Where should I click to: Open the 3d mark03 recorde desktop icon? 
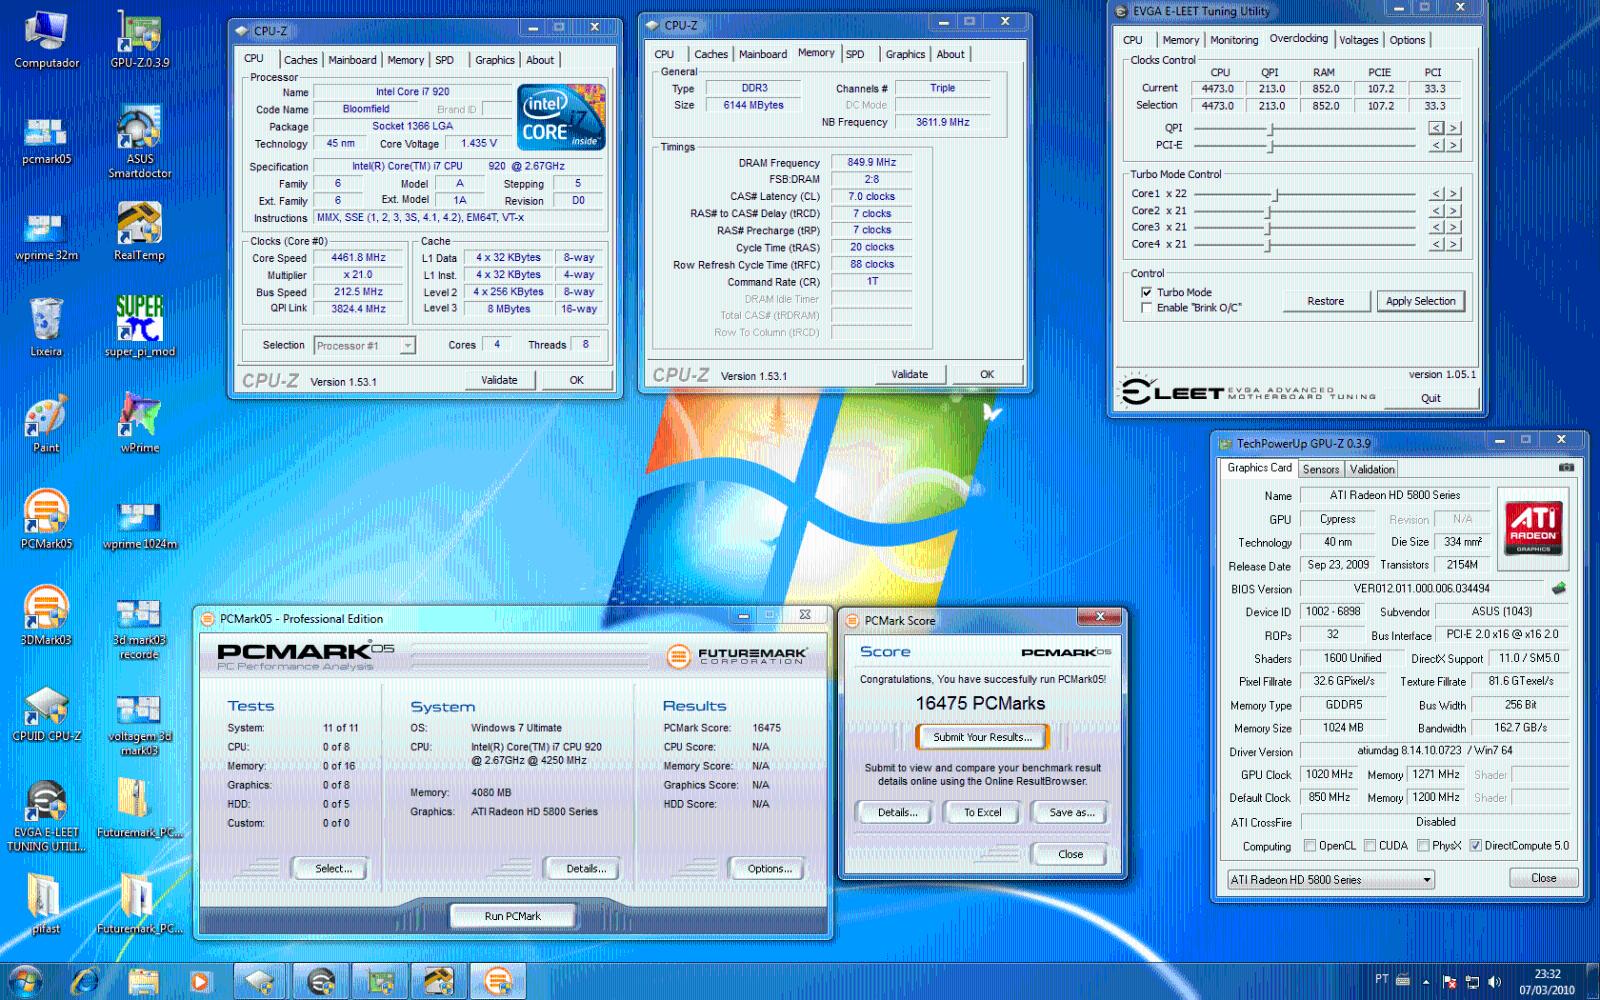pyautogui.click(x=139, y=628)
